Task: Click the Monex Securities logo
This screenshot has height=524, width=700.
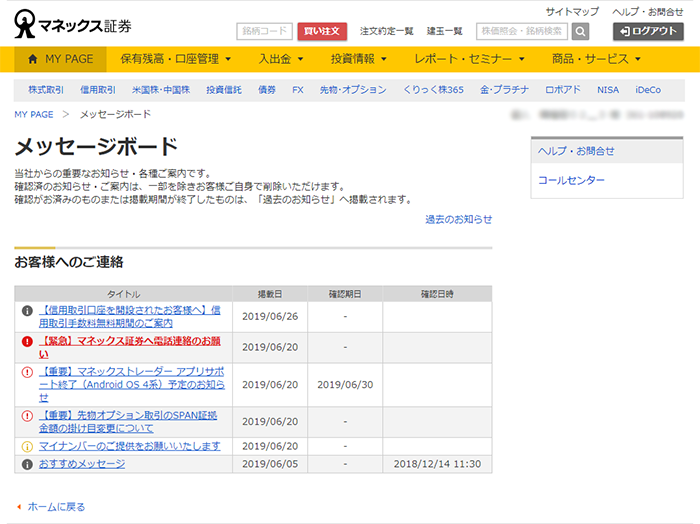Action: [x=73, y=25]
